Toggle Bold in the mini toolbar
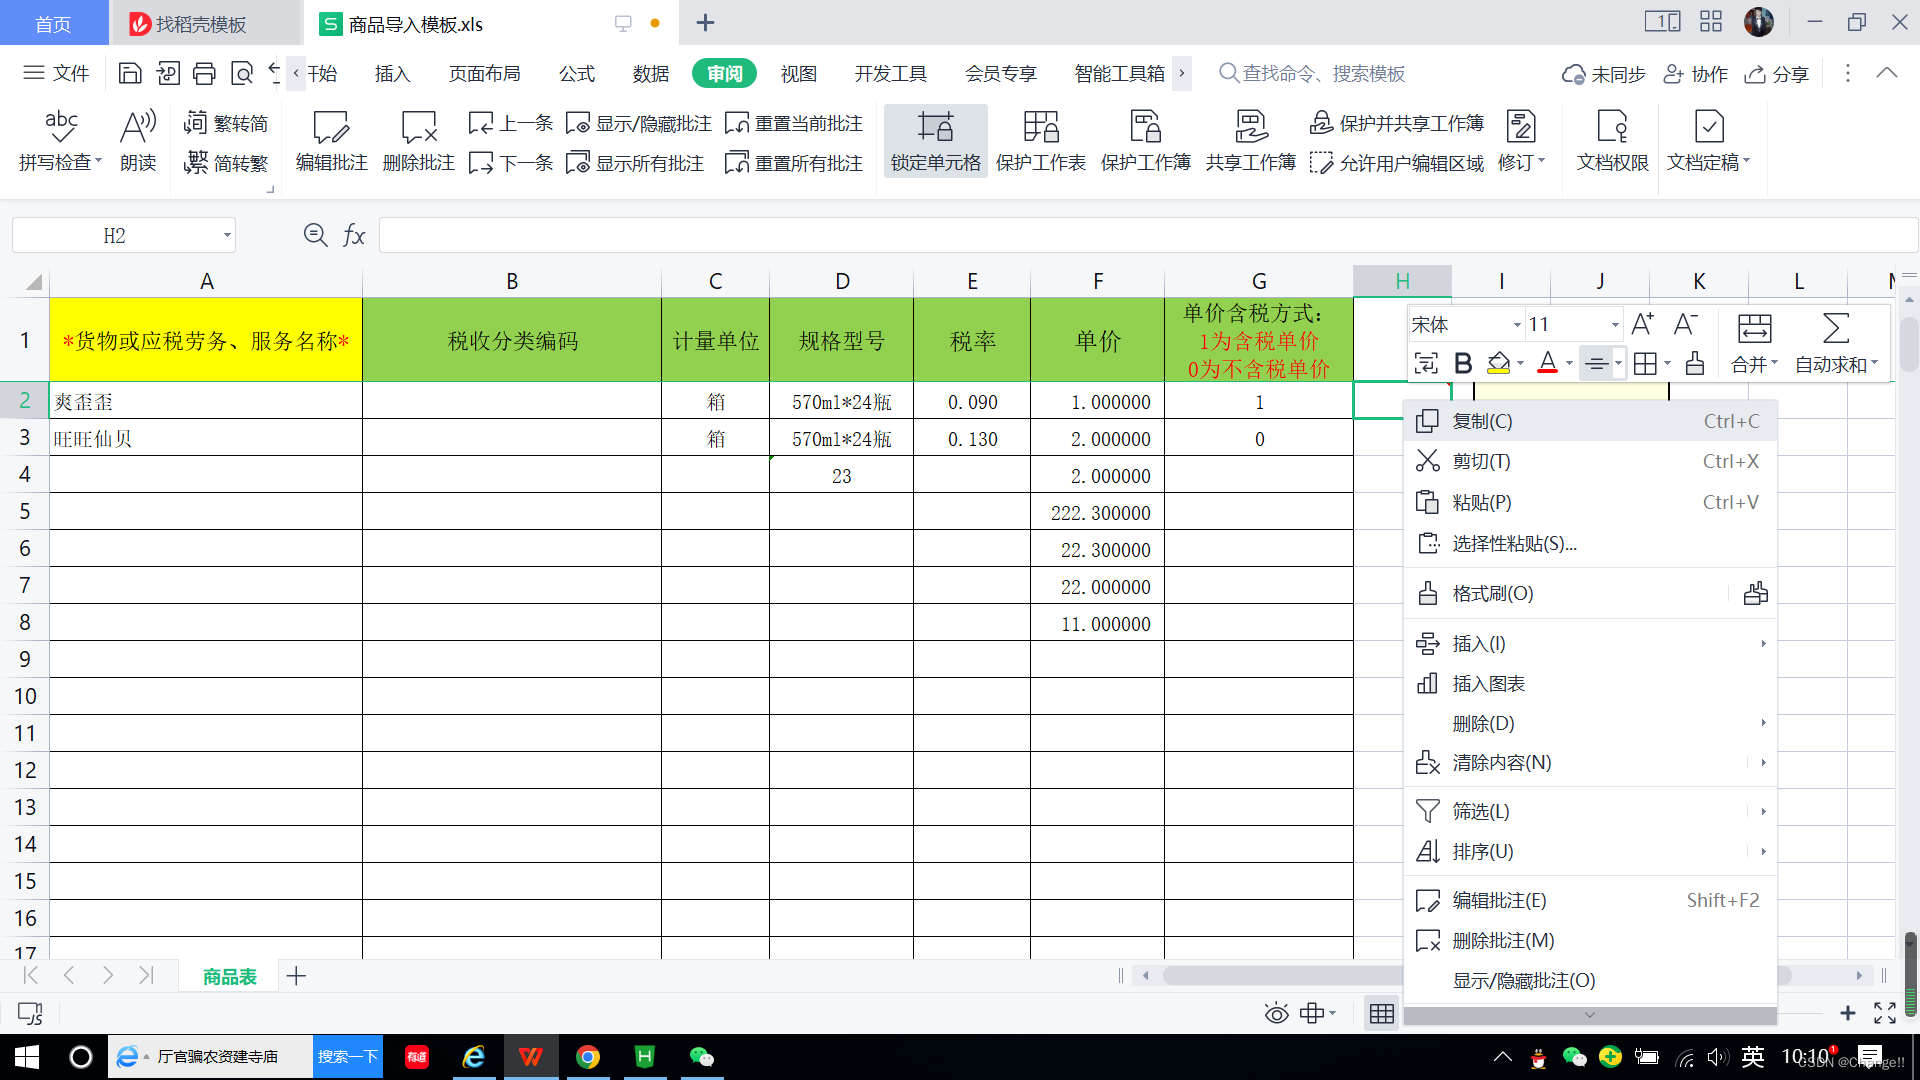The height and width of the screenshot is (1080, 1920). tap(1463, 363)
